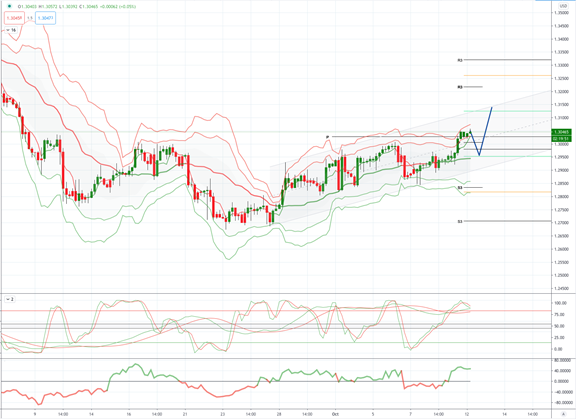
Task: Click the red sell price button 1.30458
Action: coord(14,18)
